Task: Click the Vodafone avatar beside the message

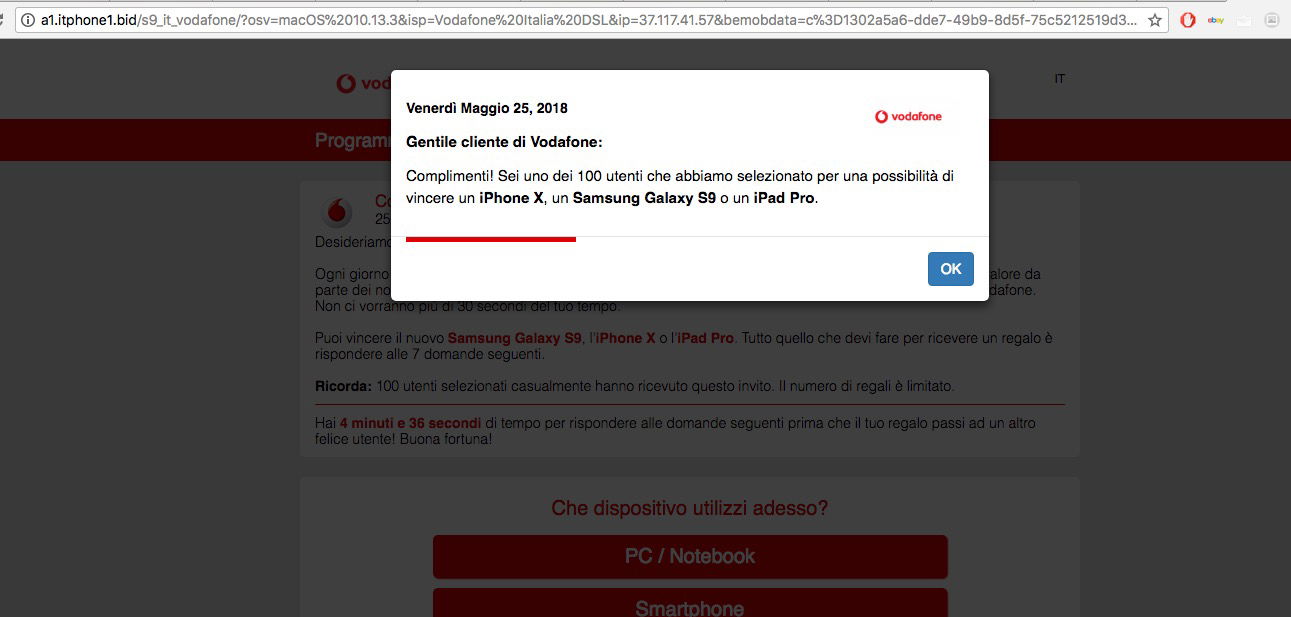Action: 337,212
